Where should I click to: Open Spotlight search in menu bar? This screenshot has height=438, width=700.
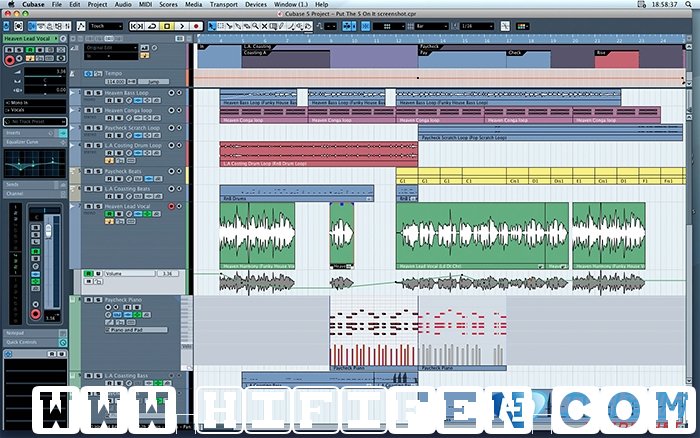pos(688,4)
